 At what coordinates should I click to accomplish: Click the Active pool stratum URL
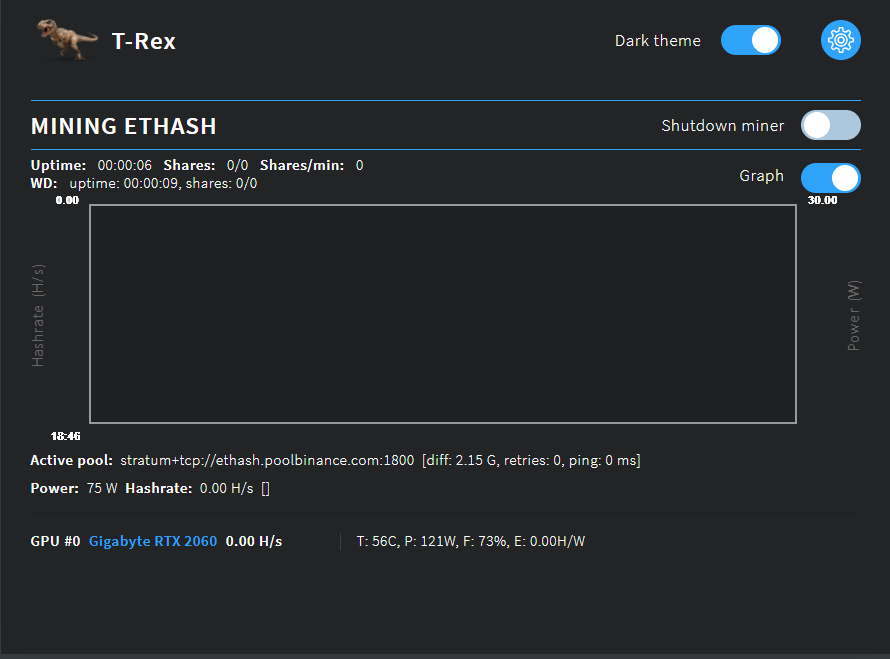pos(265,460)
